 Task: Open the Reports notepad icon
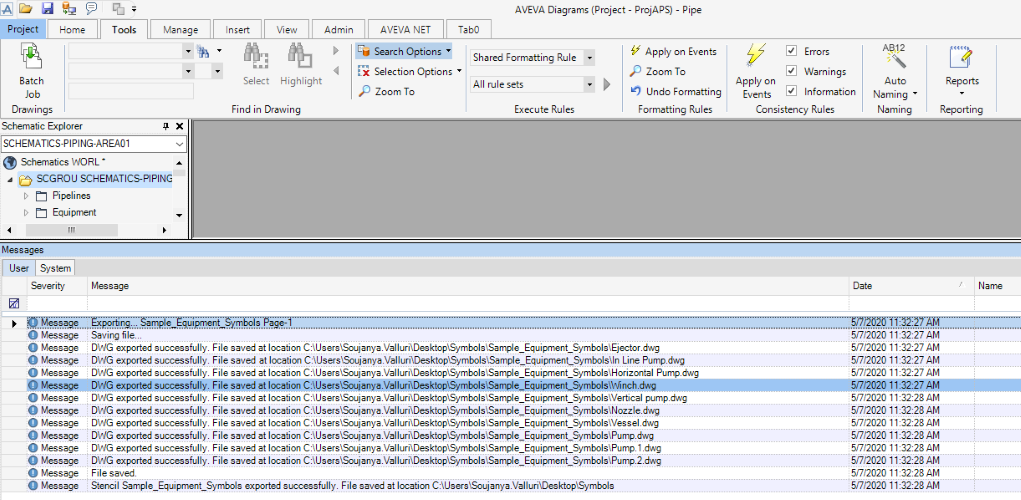coord(961,58)
